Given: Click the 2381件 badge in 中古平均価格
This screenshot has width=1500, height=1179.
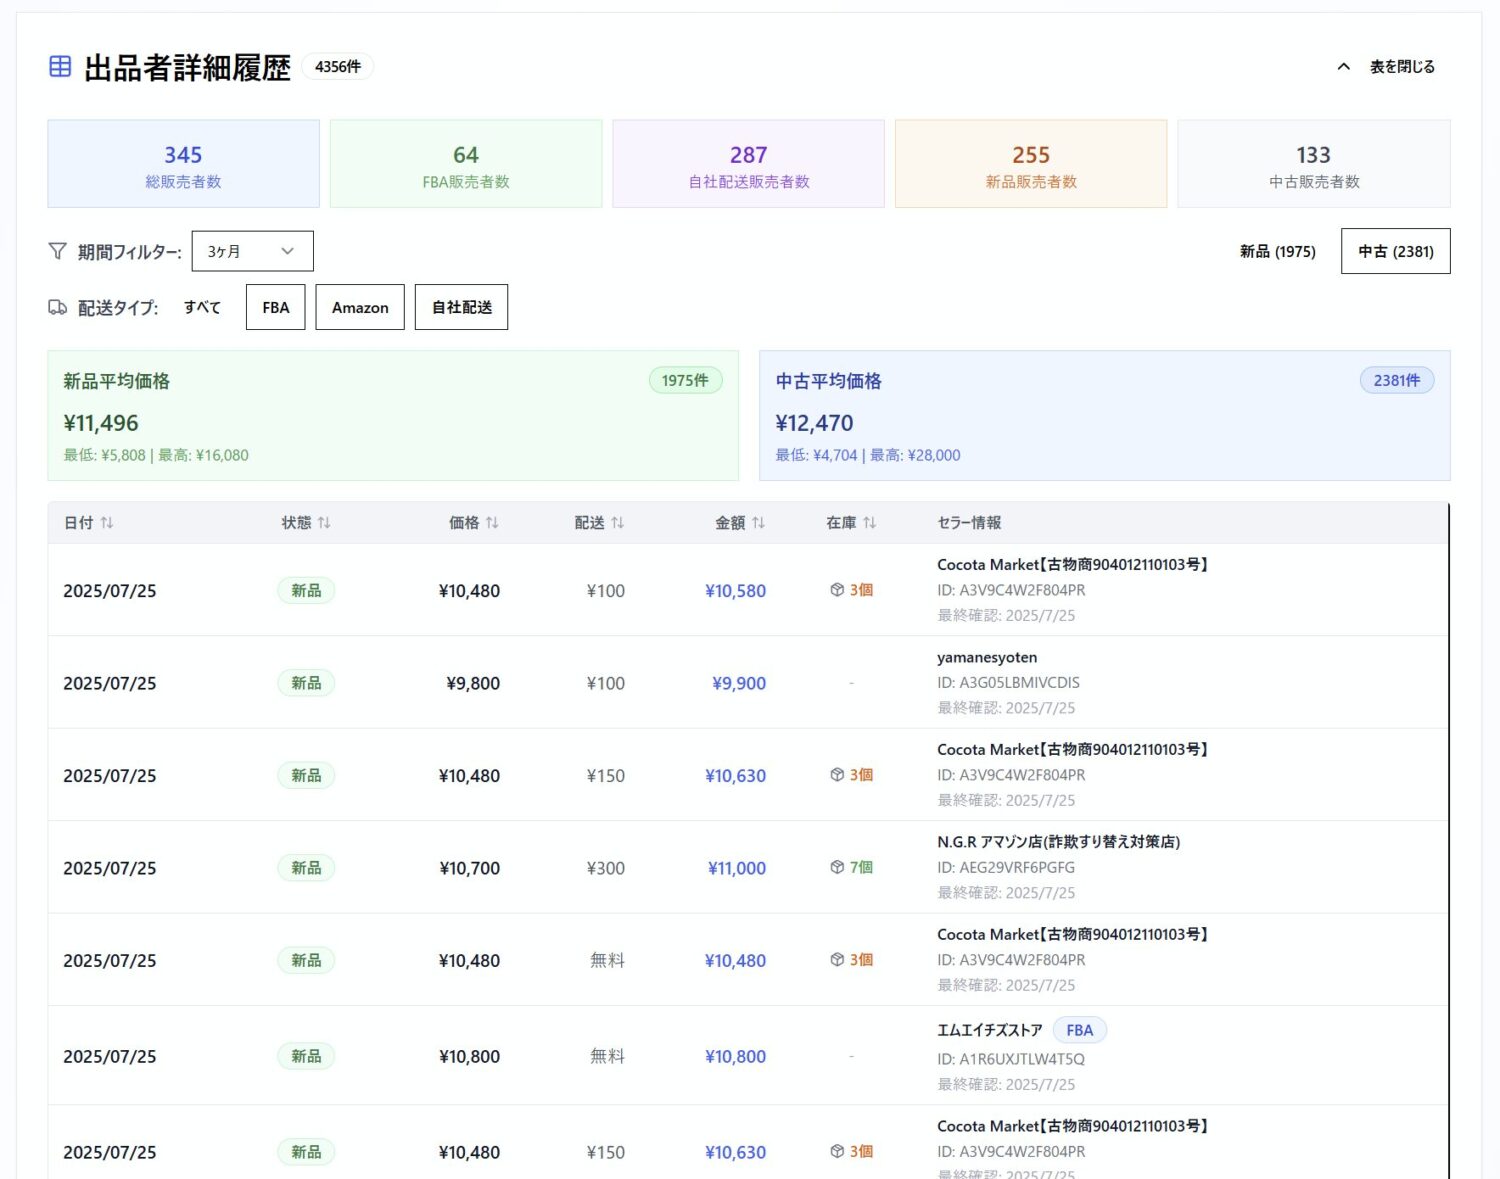Looking at the screenshot, I should tap(1397, 380).
